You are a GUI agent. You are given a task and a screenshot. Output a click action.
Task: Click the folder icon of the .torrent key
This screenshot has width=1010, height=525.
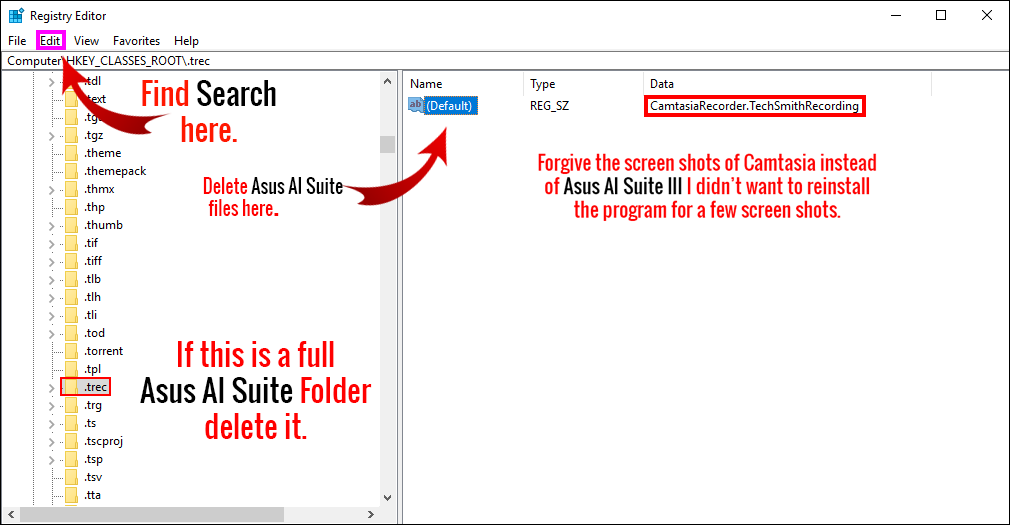(x=71, y=351)
